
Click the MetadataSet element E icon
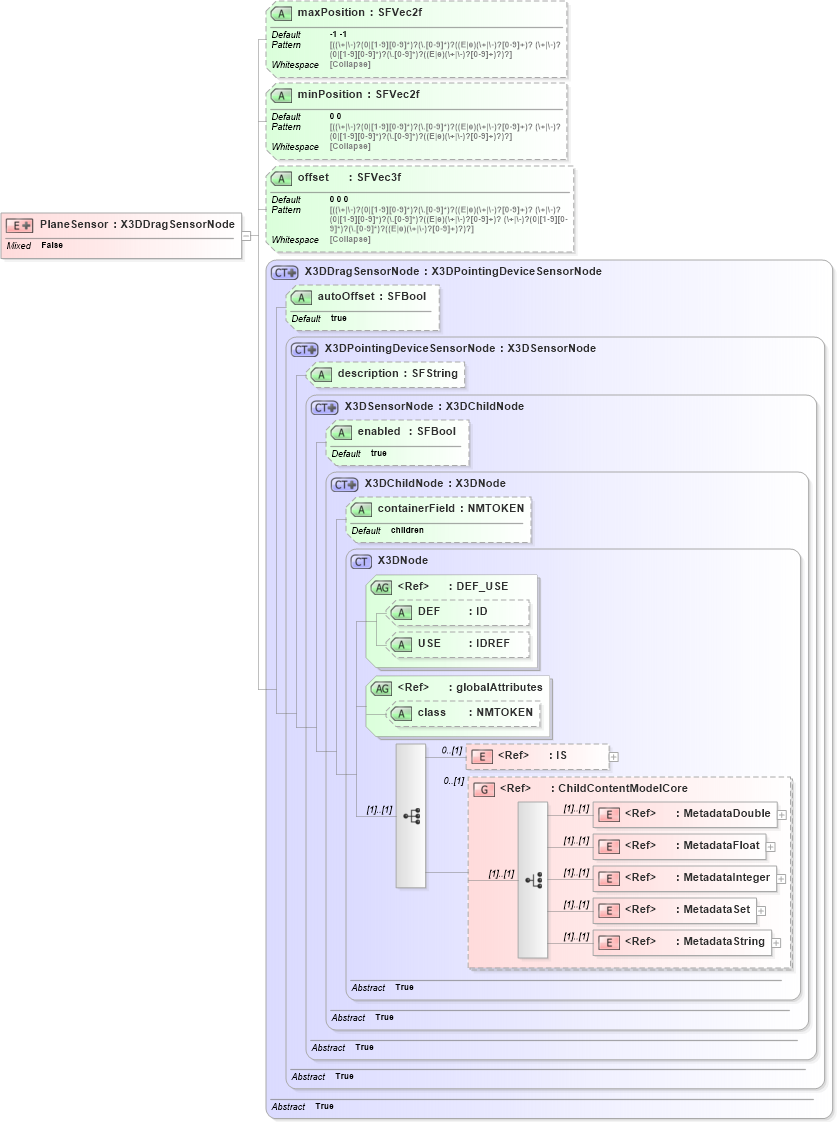click(x=609, y=911)
